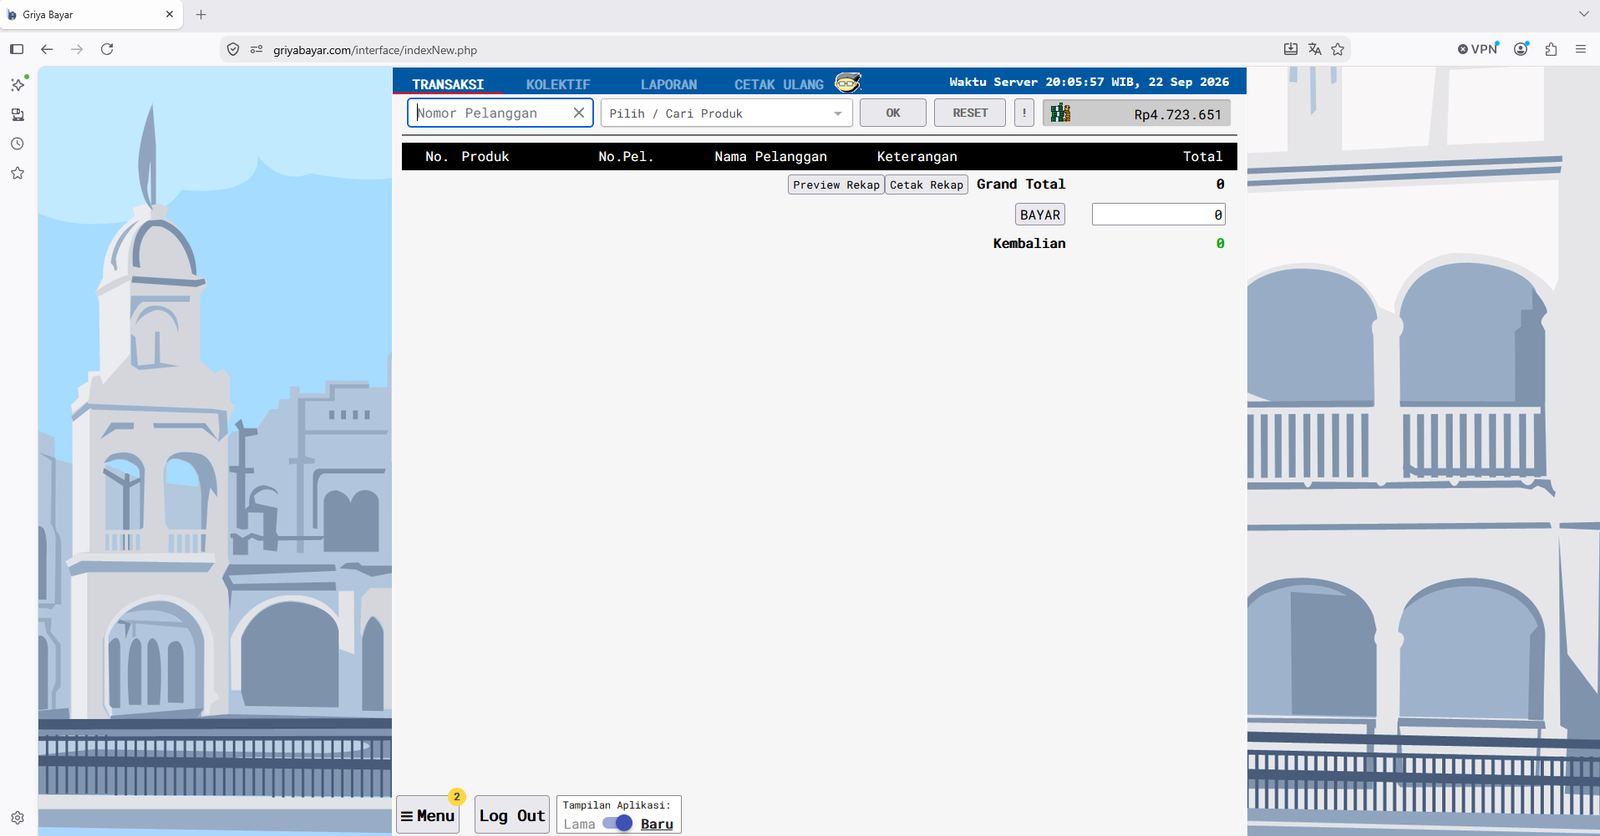Open the CETAK ULANG tab
Viewport: 1600px width, 836px height.
click(x=779, y=85)
